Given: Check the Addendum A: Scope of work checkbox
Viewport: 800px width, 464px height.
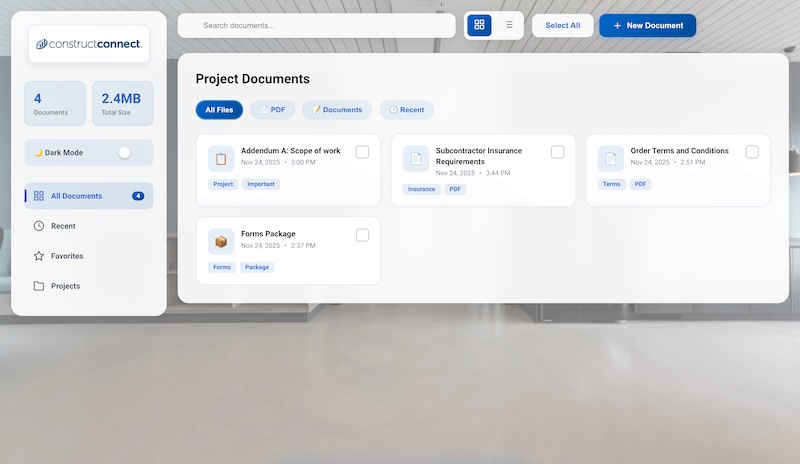Looking at the screenshot, I should point(362,152).
